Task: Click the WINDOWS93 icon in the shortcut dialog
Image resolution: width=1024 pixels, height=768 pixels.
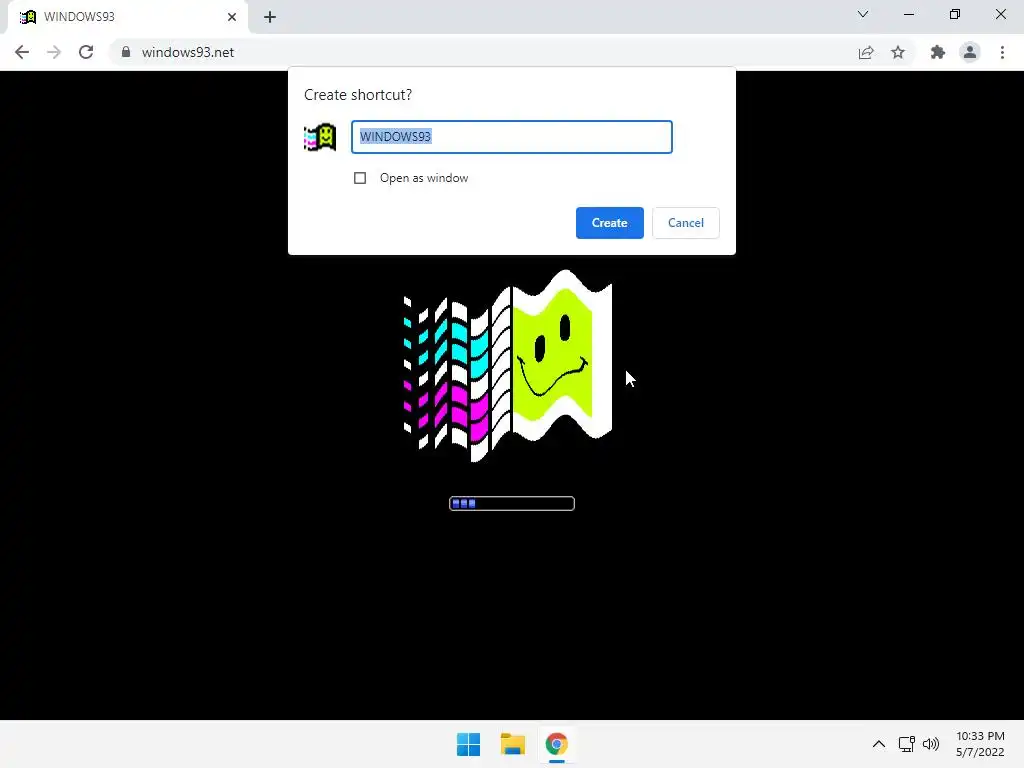Action: pyautogui.click(x=320, y=137)
